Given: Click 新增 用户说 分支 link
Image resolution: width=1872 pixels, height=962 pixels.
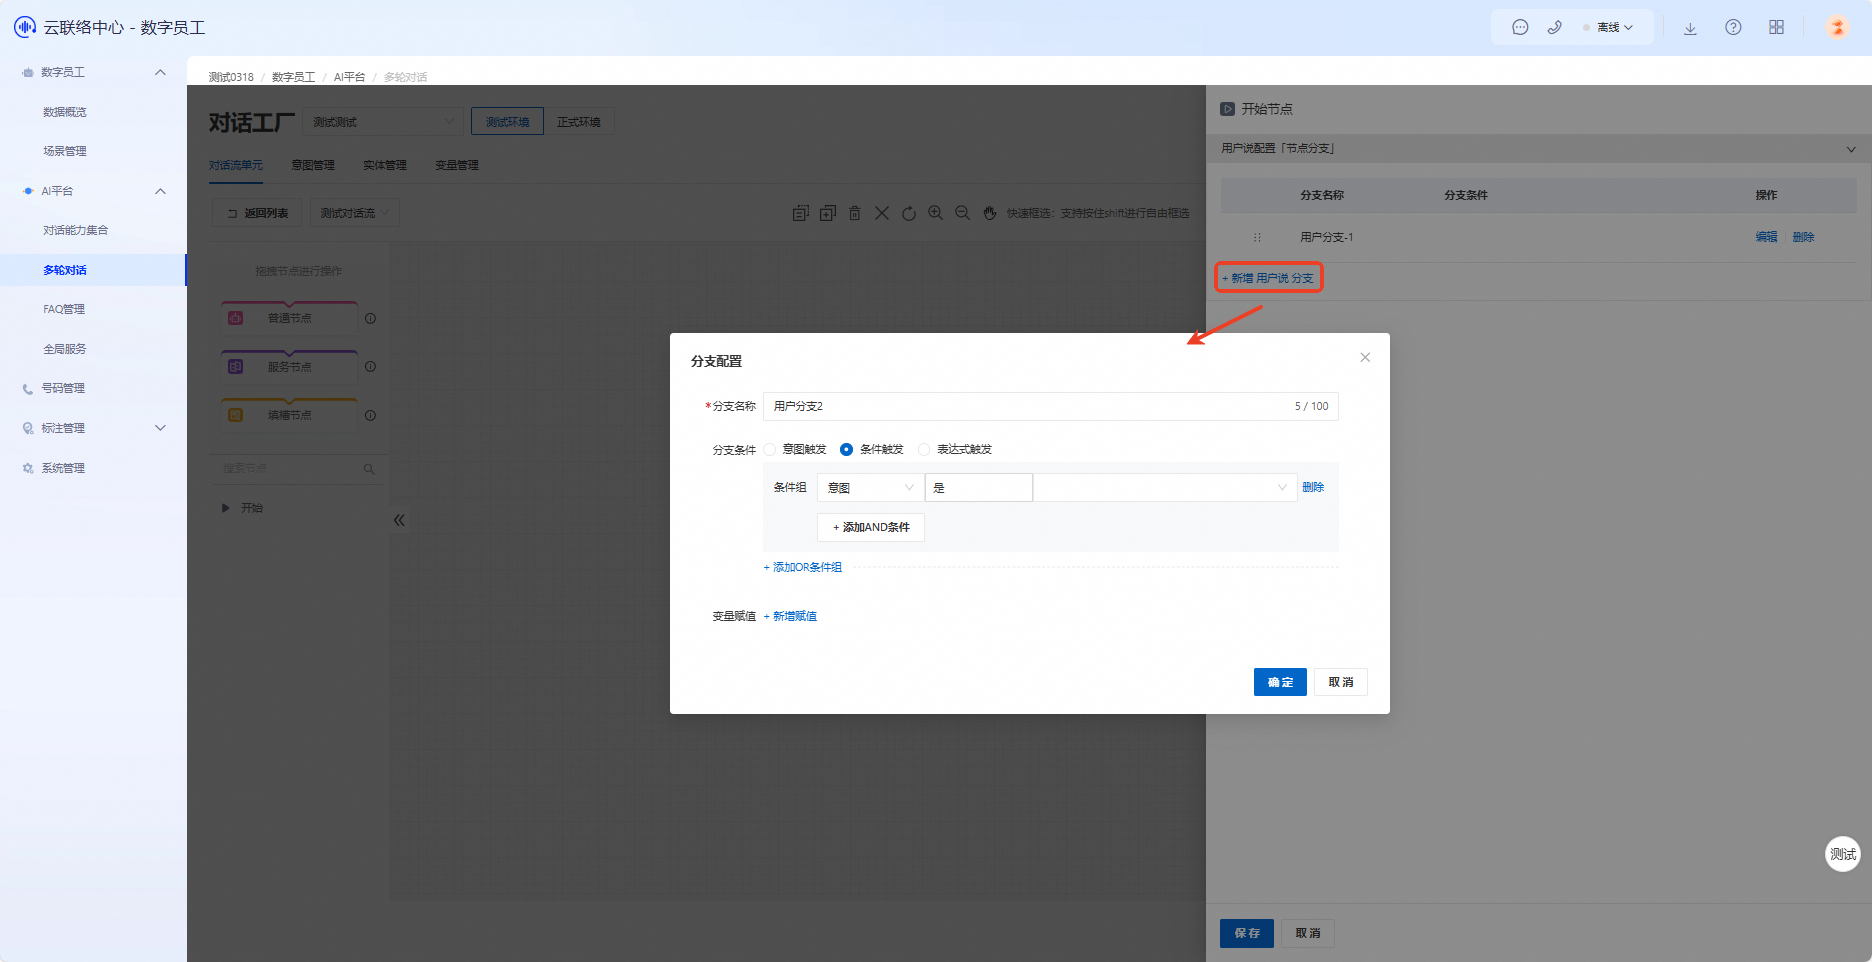Looking at the screenshot, I should pyautogui.click(x=1268, y=278).
